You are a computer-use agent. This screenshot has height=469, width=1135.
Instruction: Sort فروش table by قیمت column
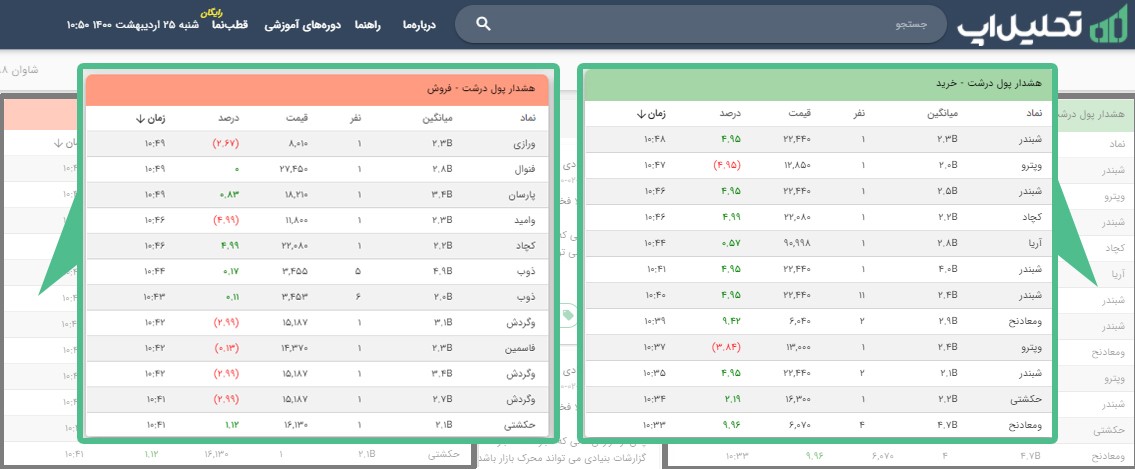point(297,119)
